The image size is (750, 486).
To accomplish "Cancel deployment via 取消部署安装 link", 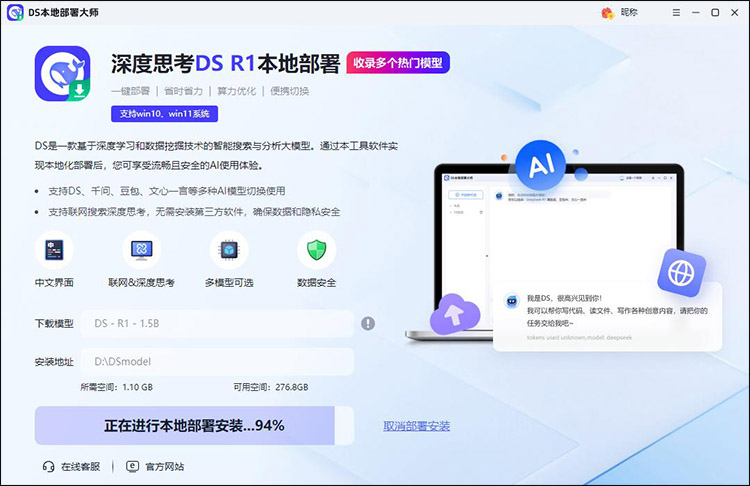I will point(417,426).
